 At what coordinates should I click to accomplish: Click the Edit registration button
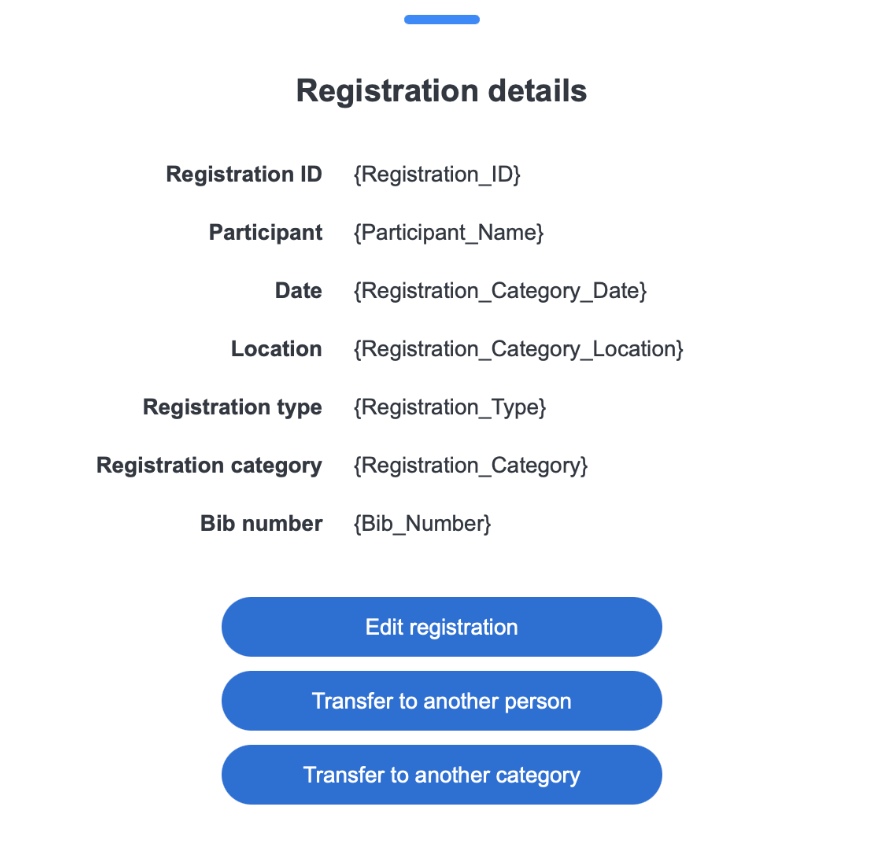441,627
